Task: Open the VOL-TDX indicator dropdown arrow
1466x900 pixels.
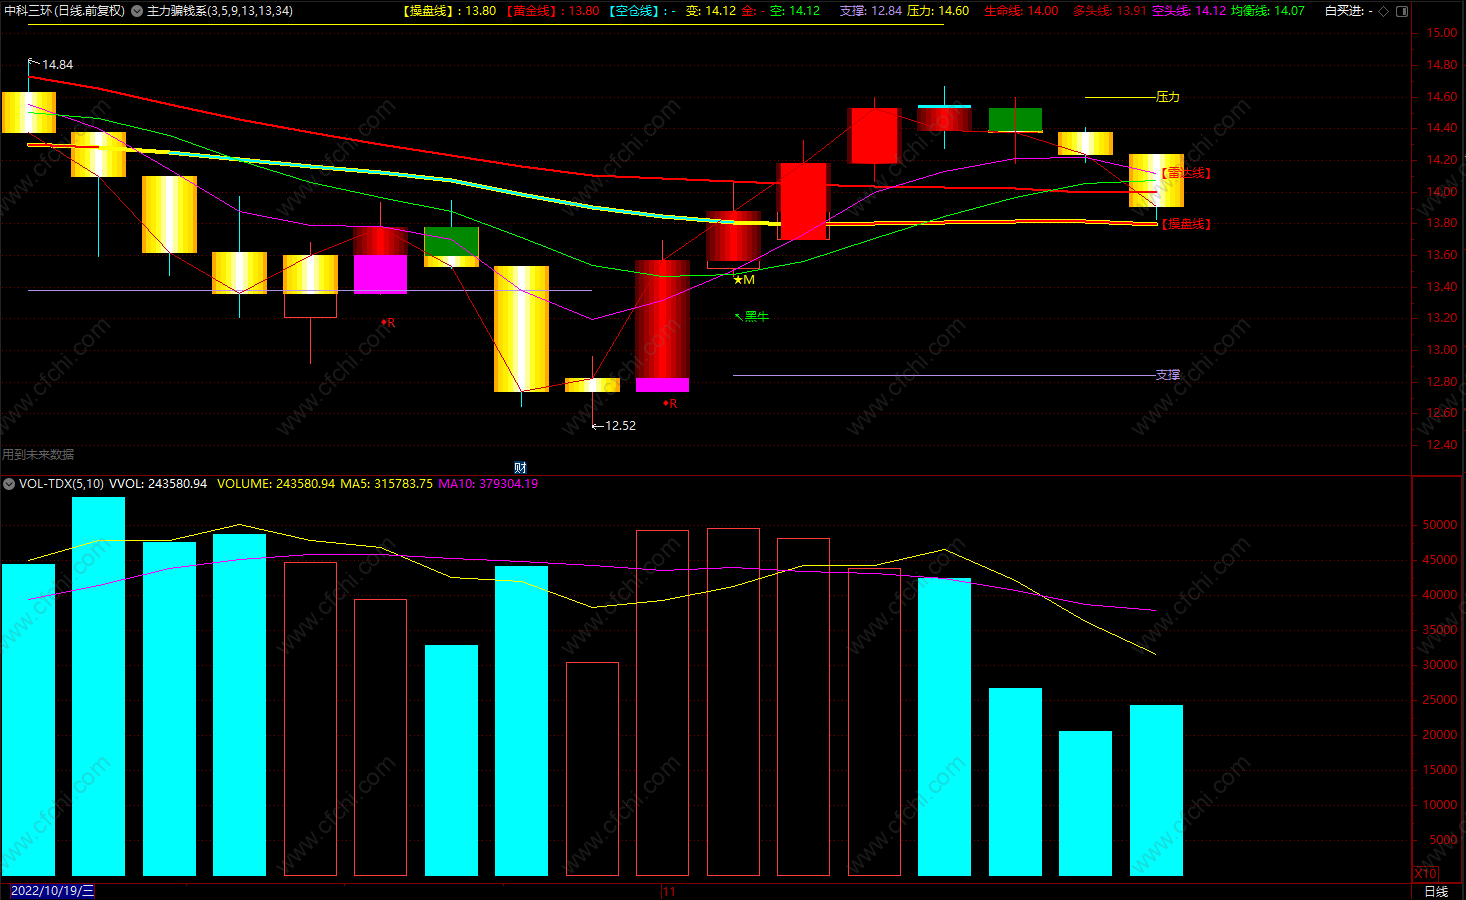Action: click(x=9, y=484)
